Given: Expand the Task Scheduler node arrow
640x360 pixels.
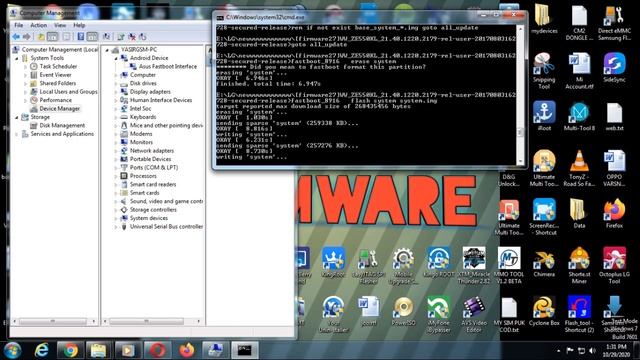Looking at the screenshot, I should pos(25,67).
